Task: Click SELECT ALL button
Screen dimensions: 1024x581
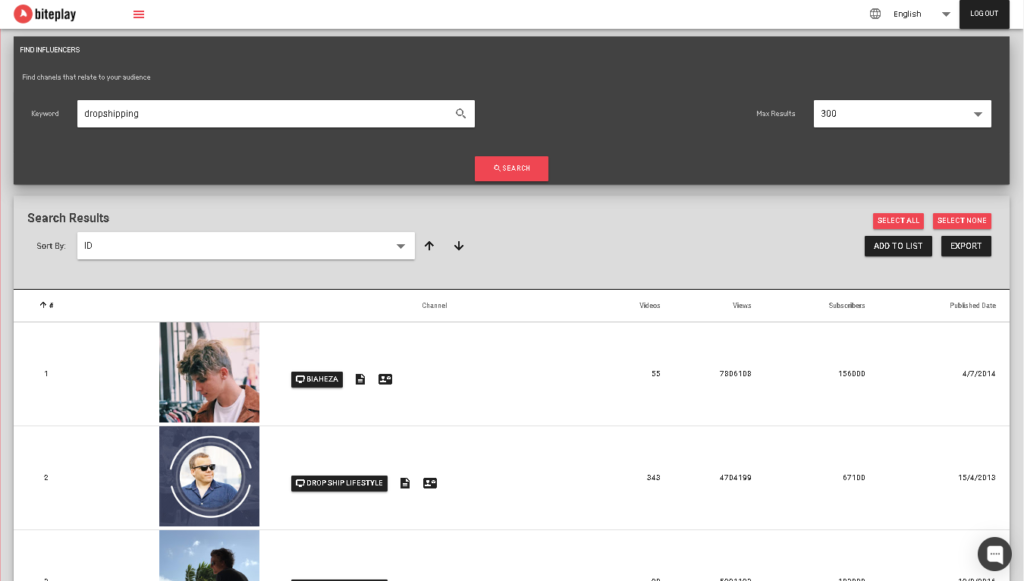Action: tap(898, 221)
